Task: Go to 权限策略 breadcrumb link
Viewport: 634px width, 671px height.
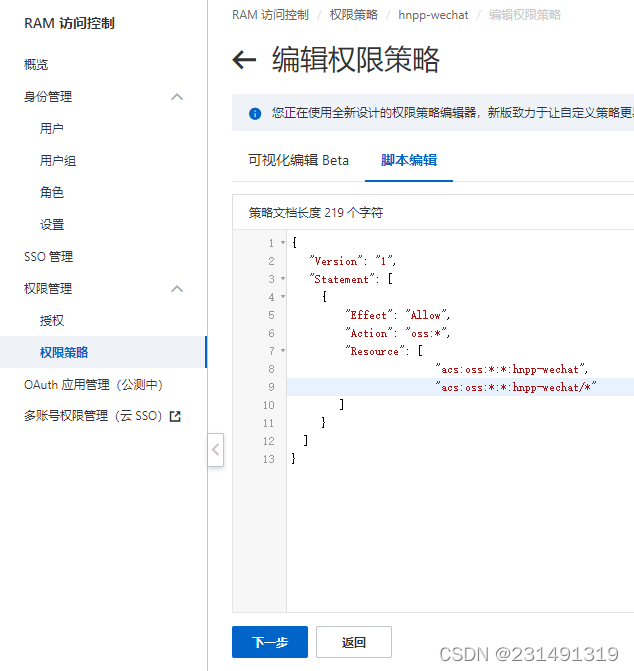Action: [353, 15]
